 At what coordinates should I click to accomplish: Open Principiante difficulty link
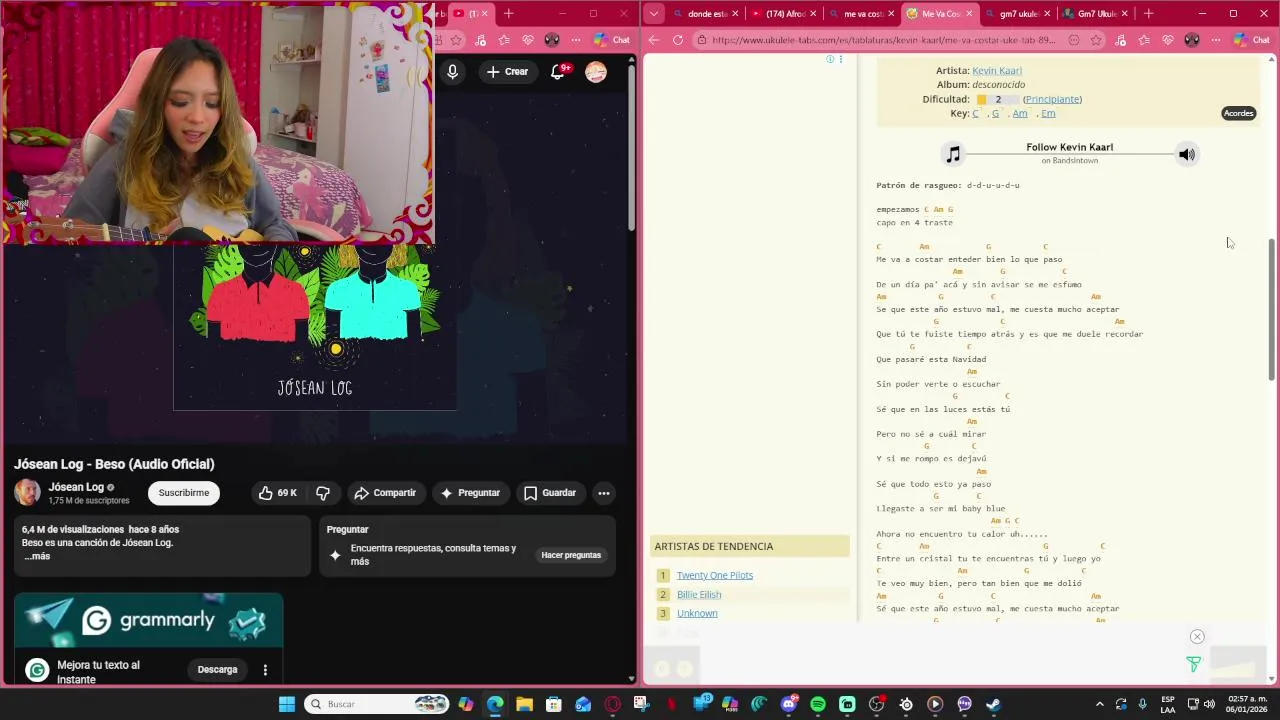[1052, 99]
